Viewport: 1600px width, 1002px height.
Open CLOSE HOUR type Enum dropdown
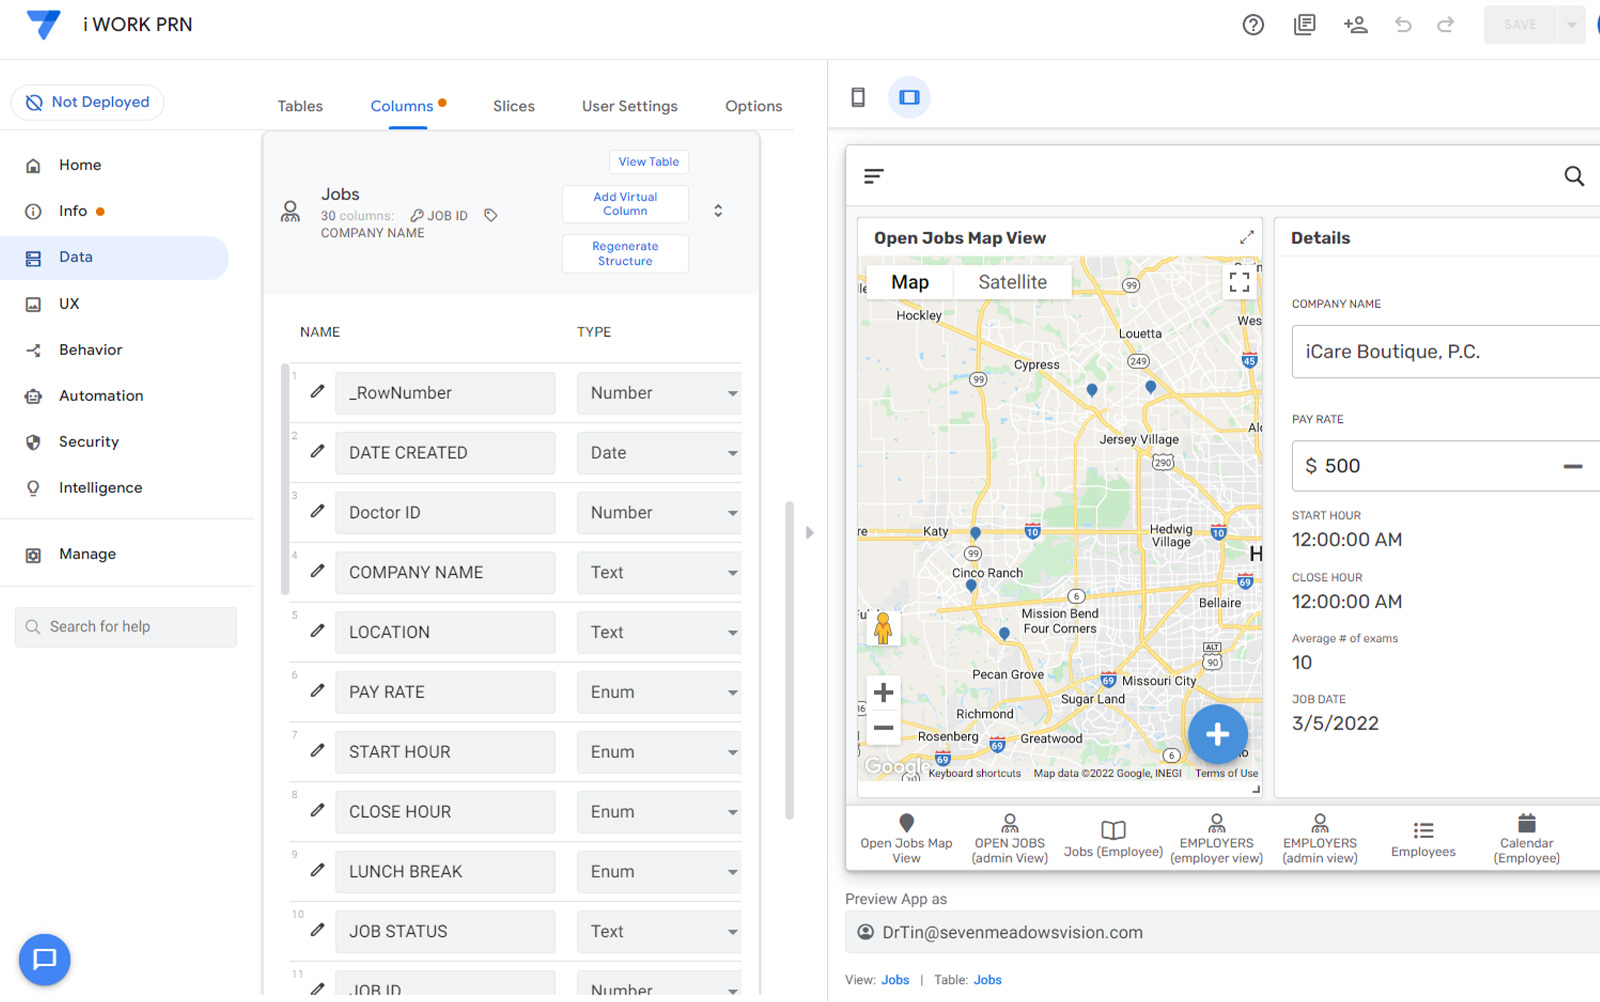coord(659,812)
